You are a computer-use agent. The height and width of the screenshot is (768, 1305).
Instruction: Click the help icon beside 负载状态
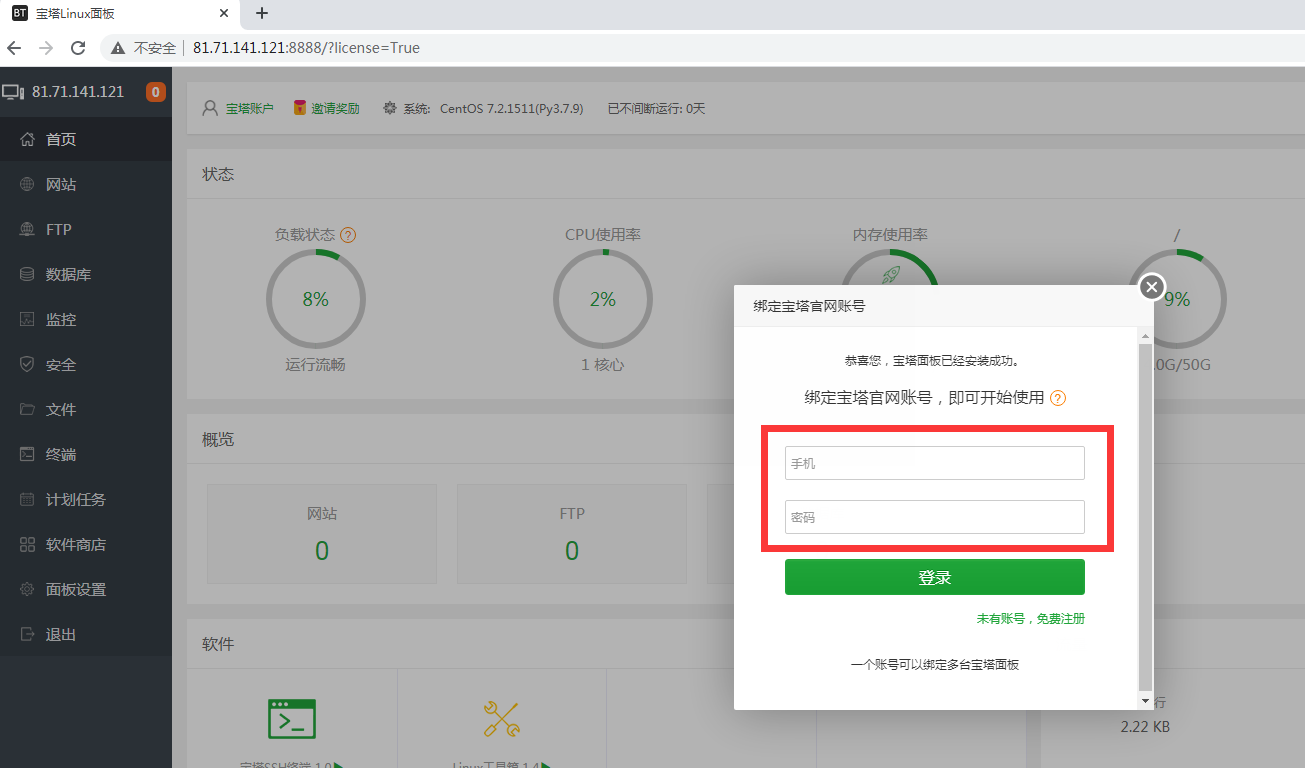click(x=348, y=235)
